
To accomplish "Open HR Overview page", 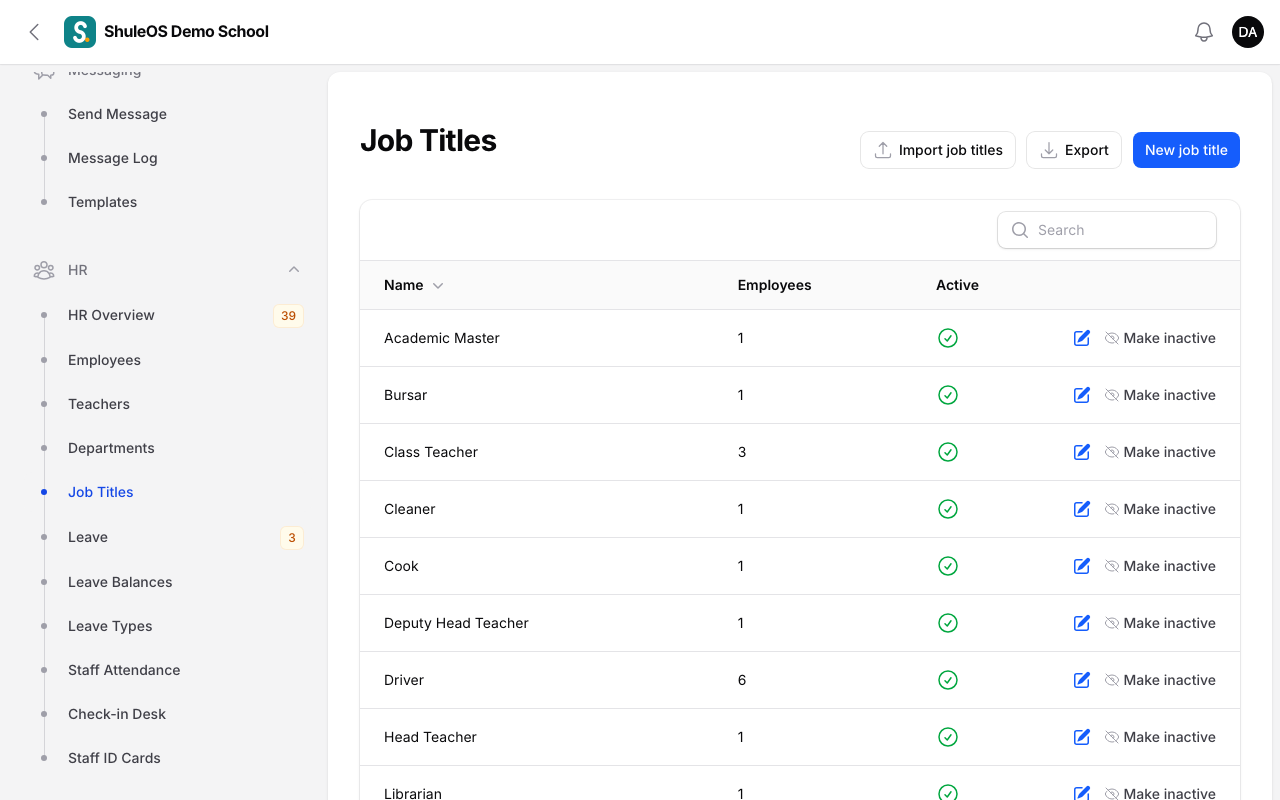I will pyautogui.click(x=111, y=315).
